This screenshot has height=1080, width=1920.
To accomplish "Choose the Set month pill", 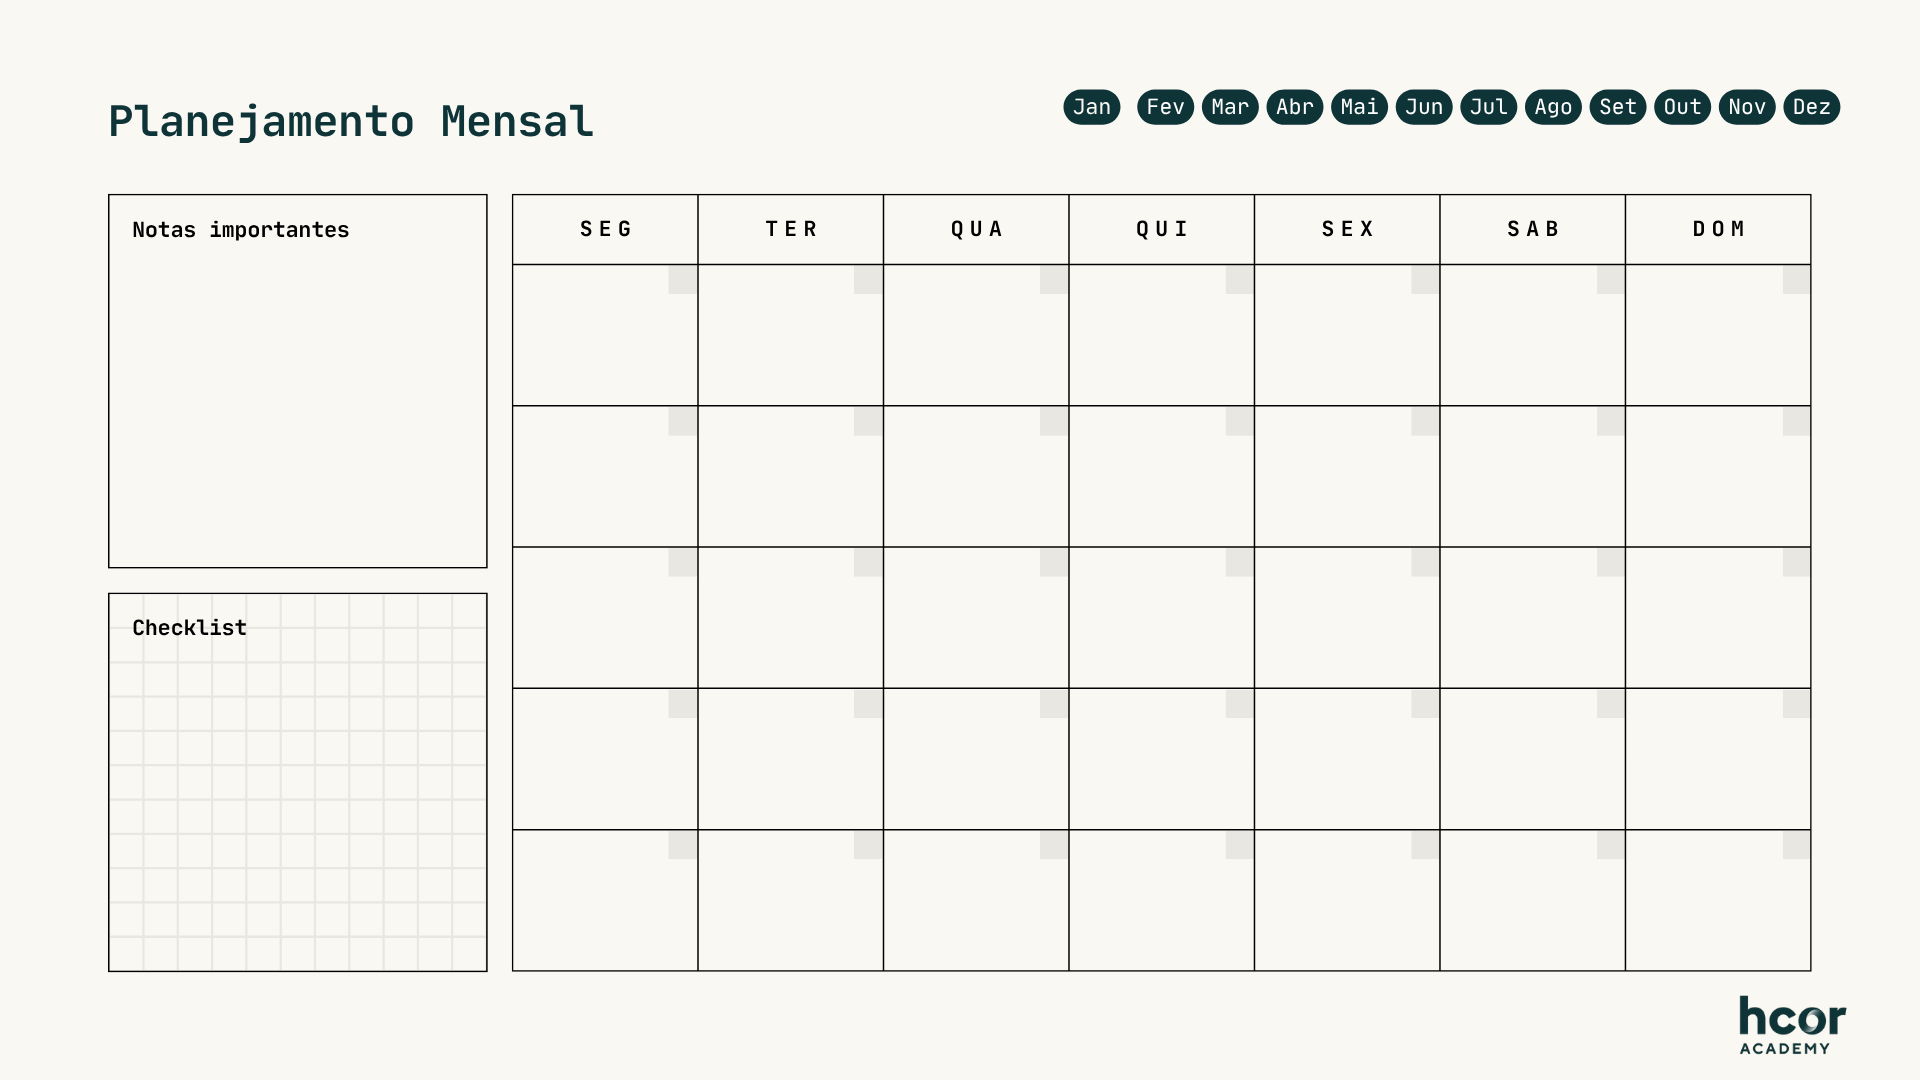I will [x=1618, y=107].
